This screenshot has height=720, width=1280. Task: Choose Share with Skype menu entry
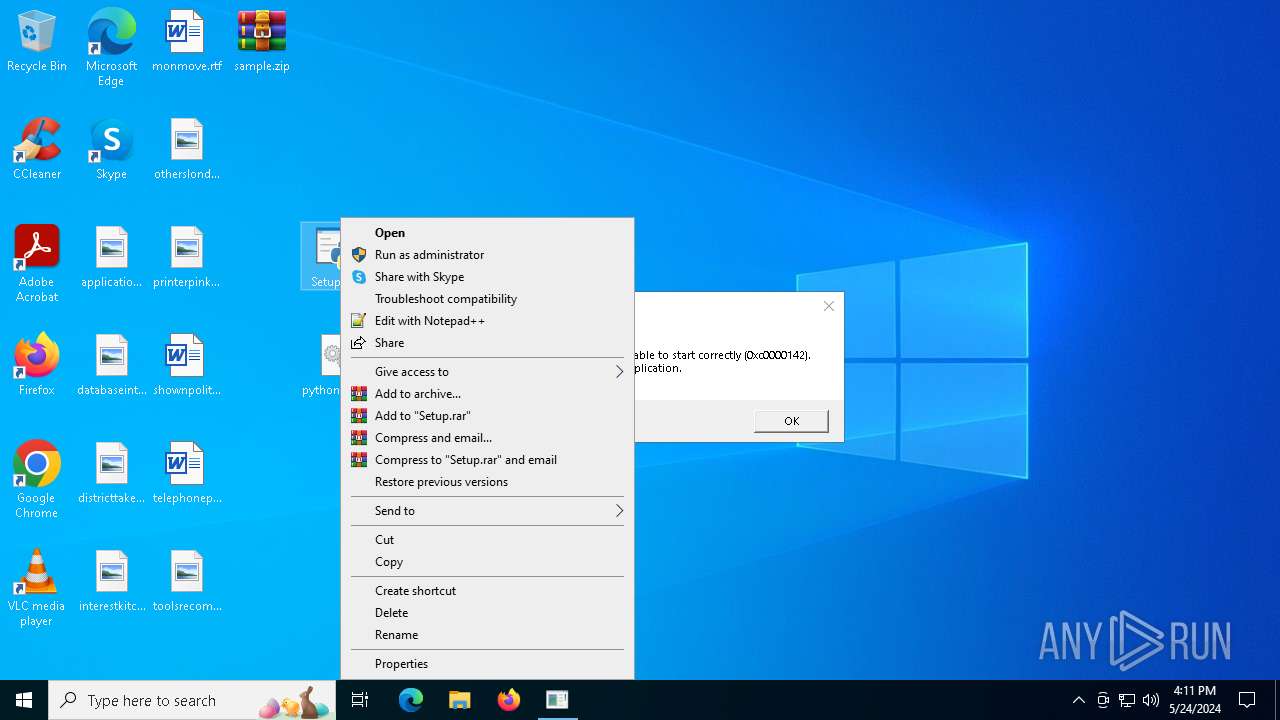point(487,277)
